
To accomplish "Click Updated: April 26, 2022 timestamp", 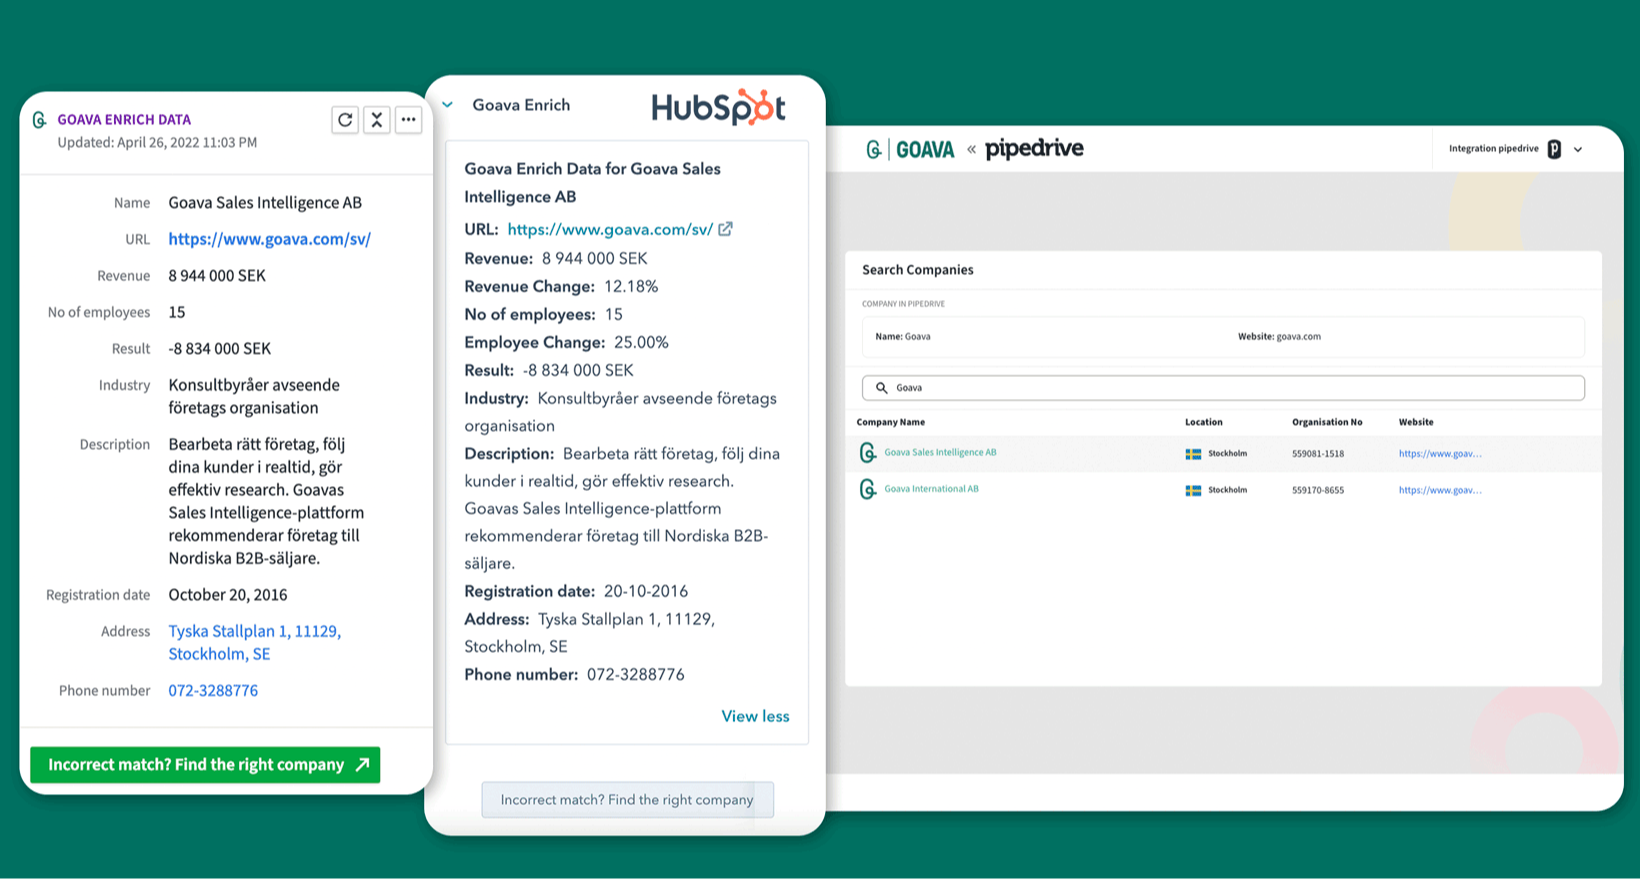I will (x=157, y=143).
